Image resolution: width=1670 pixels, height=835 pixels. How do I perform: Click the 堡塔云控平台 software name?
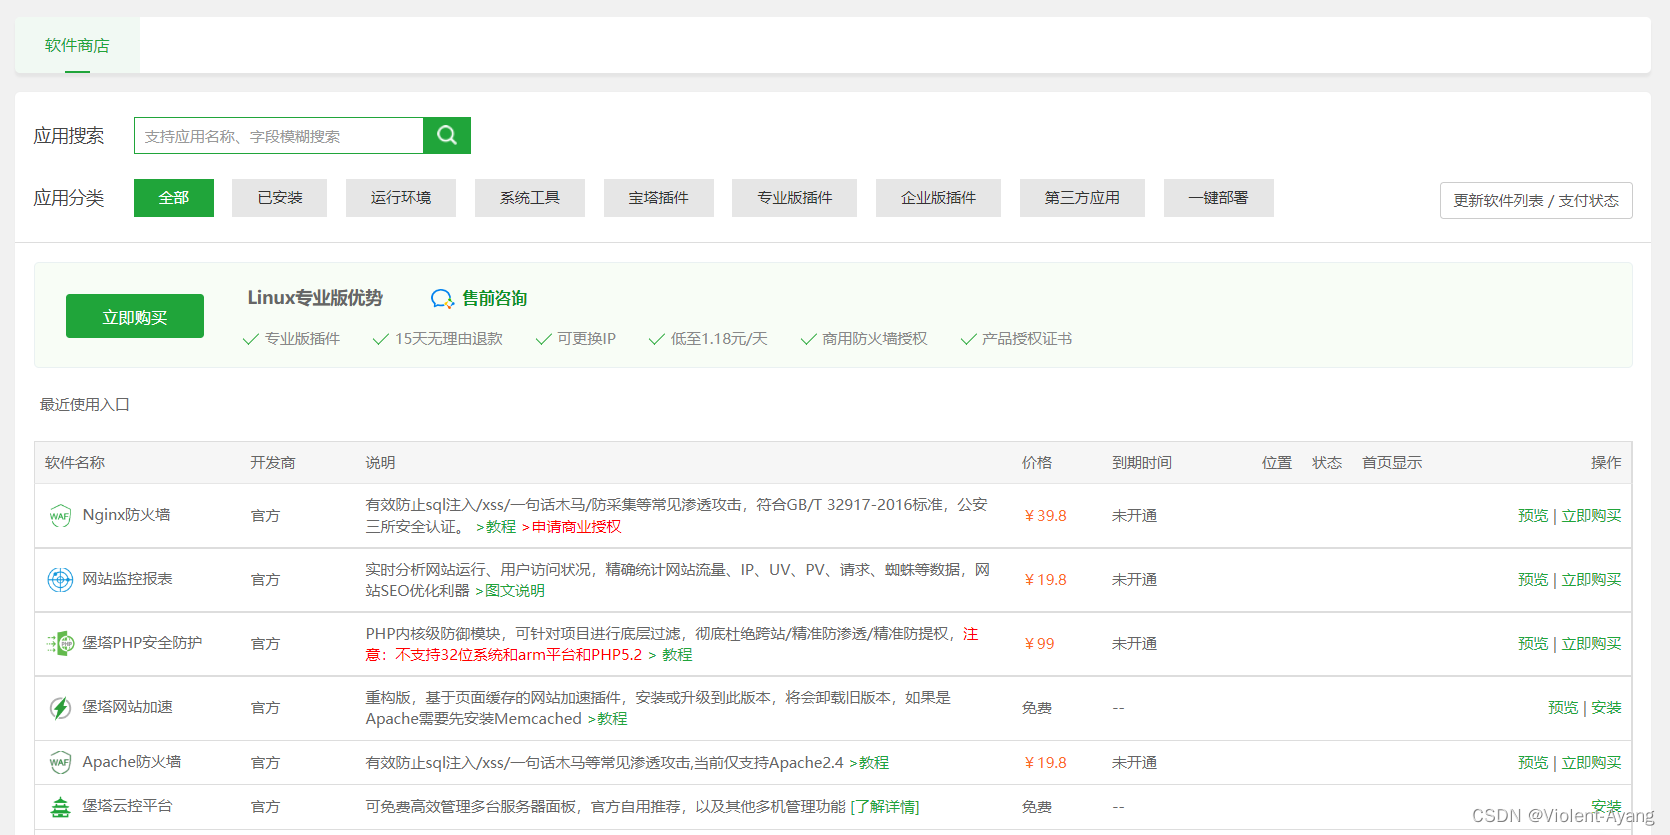(127, 806)
